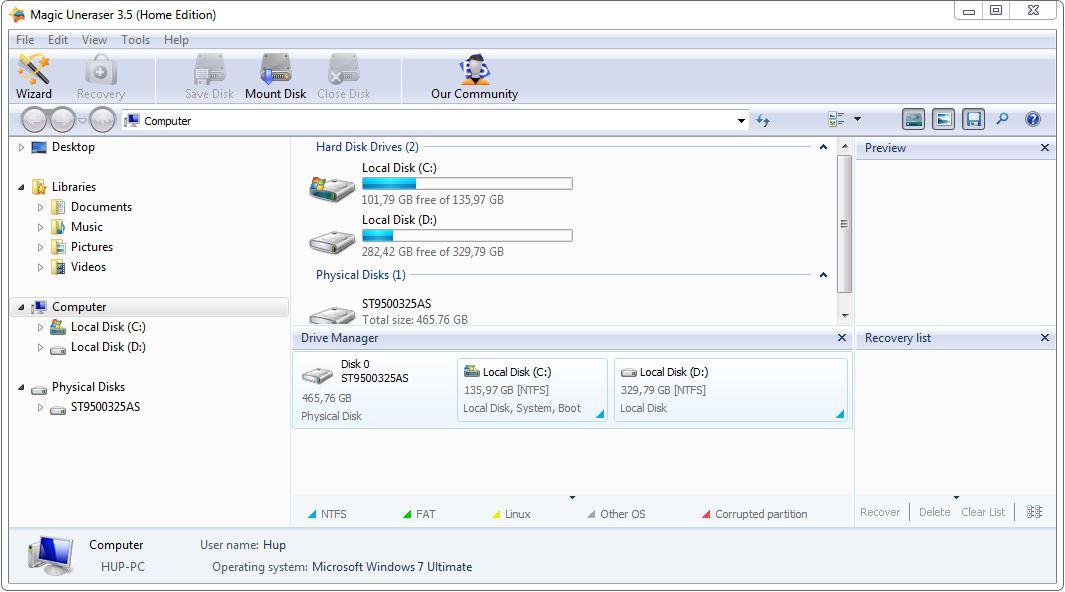Collapse the Physical Disks tree node
The width and height of the screenshot is (1065, 592).
point(21,387)
